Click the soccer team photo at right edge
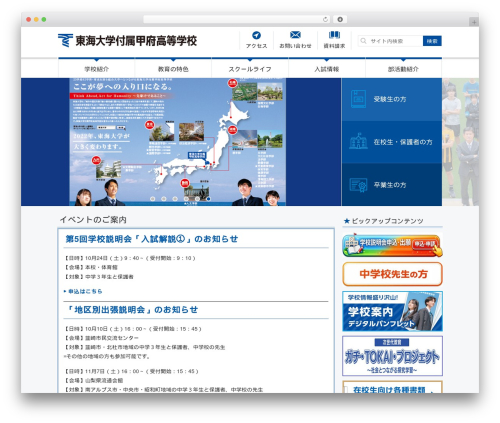500x423 pixels. click(x=461, y=142)
